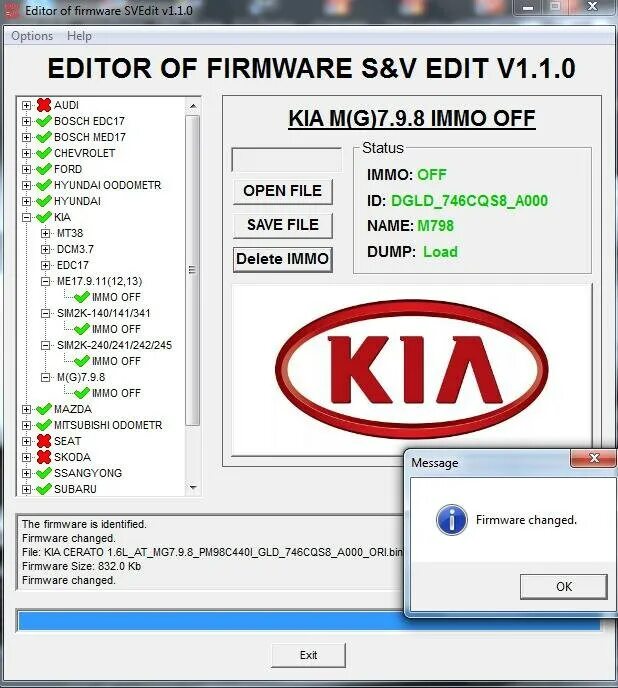Click the green check icon beside BOSCH EDC17

tap(44, 121)
